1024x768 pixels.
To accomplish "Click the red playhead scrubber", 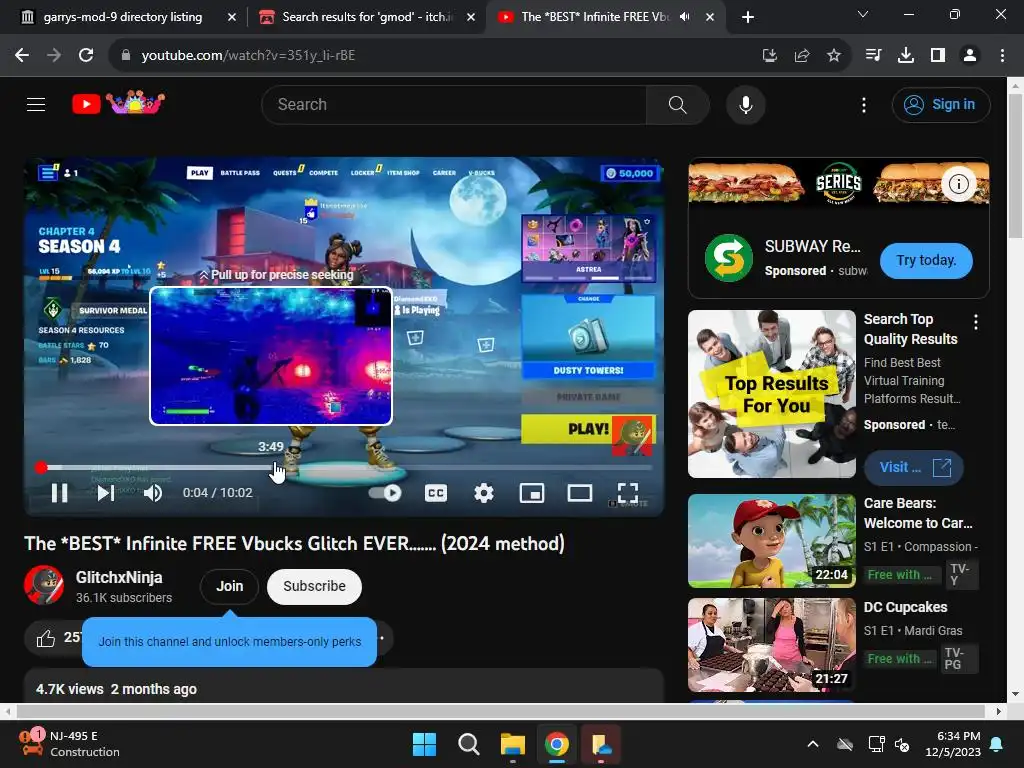I will click(41, 468).
